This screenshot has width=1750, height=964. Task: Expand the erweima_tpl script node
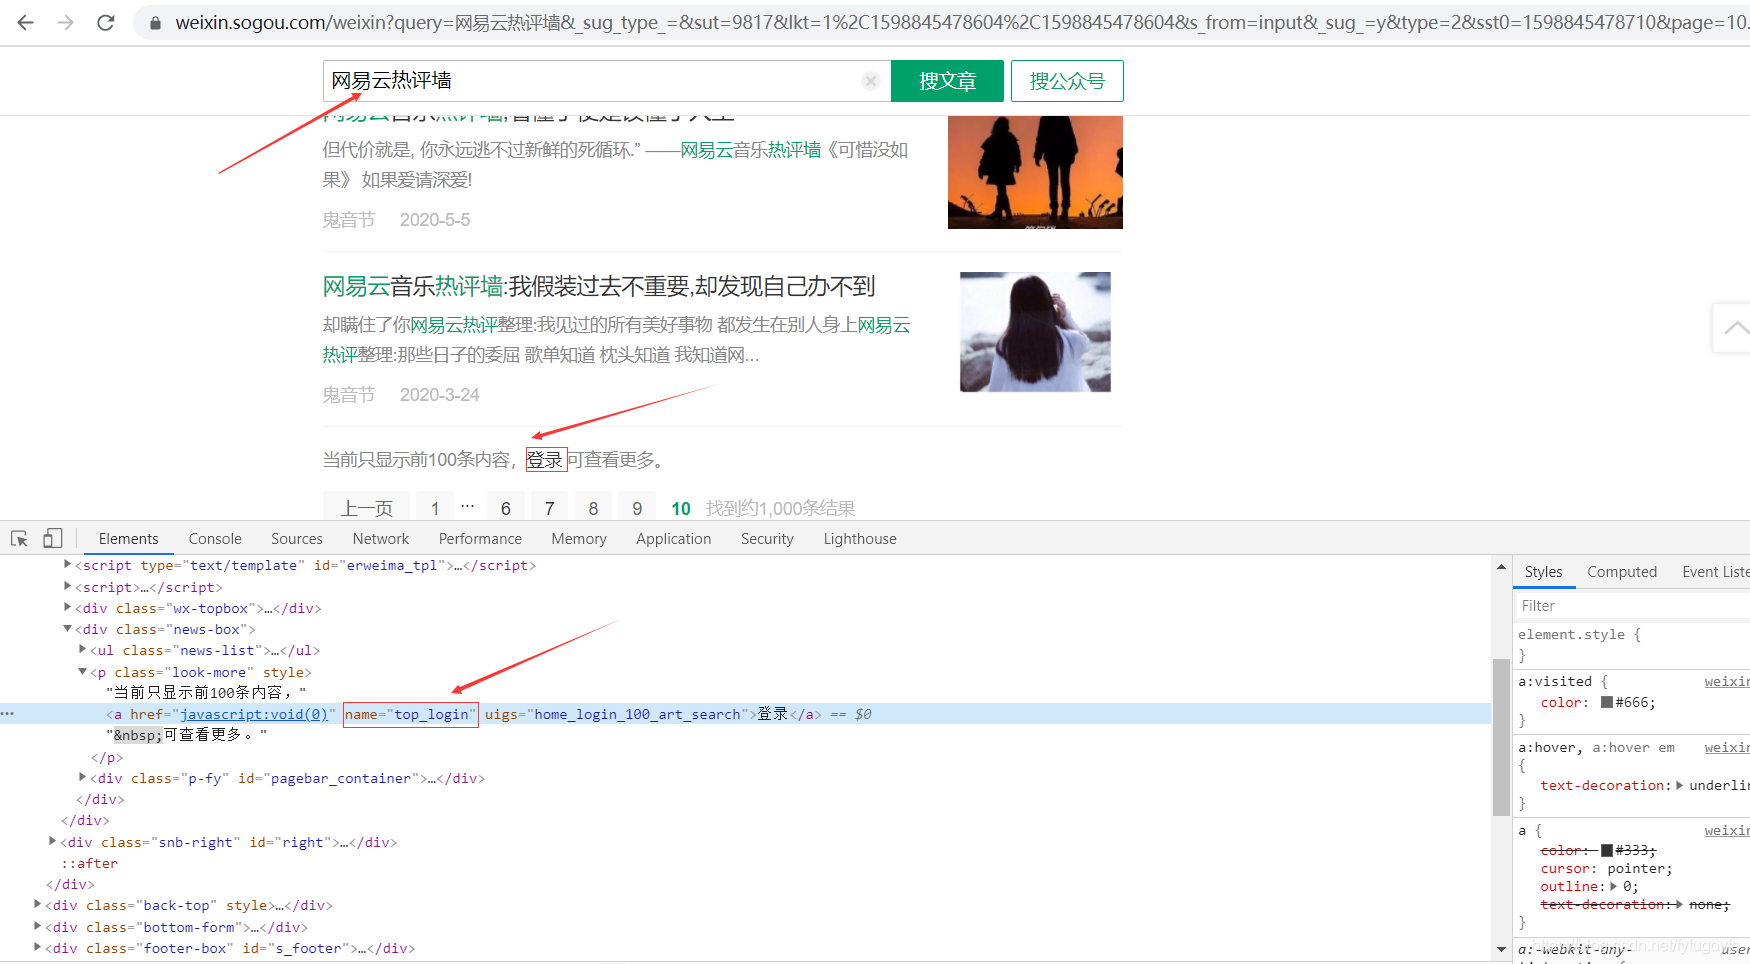[x=67, y=565]
